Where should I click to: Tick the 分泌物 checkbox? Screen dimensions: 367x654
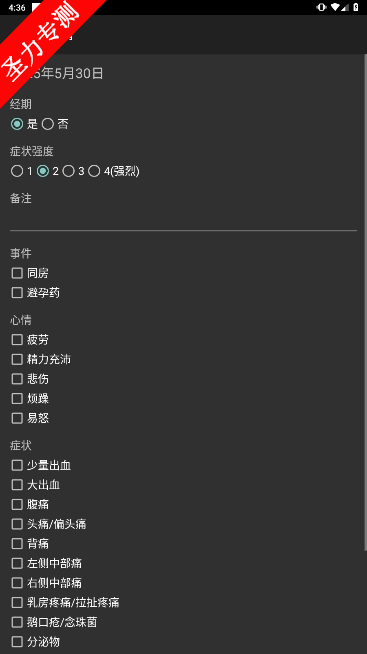tap(35, 641)
